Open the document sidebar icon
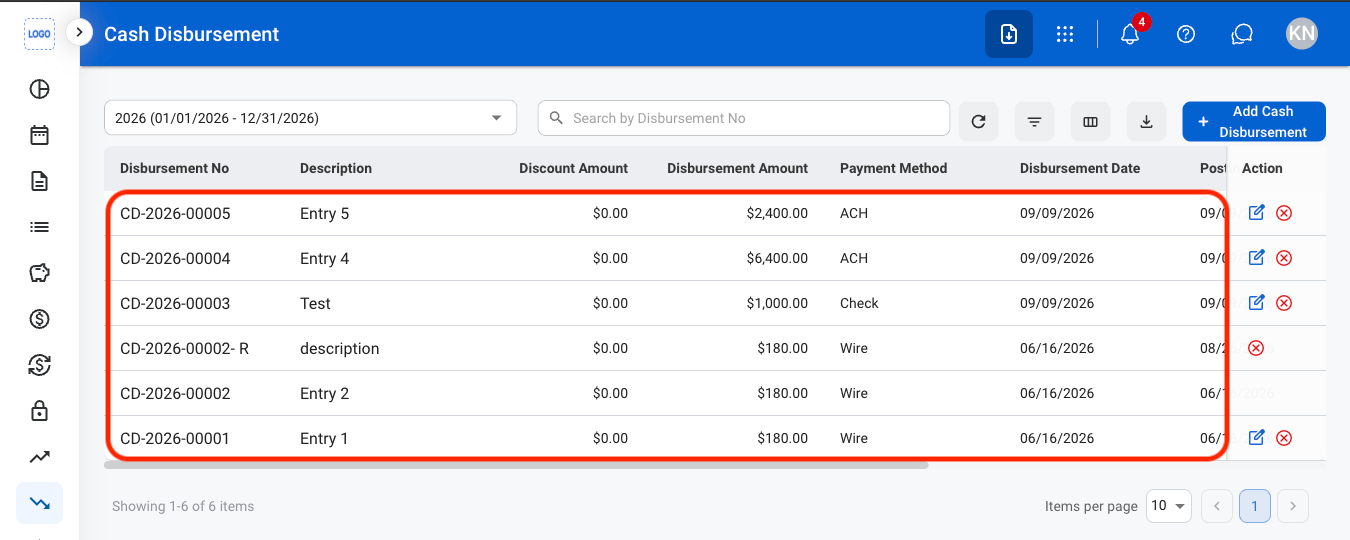 tap(39, 181)
